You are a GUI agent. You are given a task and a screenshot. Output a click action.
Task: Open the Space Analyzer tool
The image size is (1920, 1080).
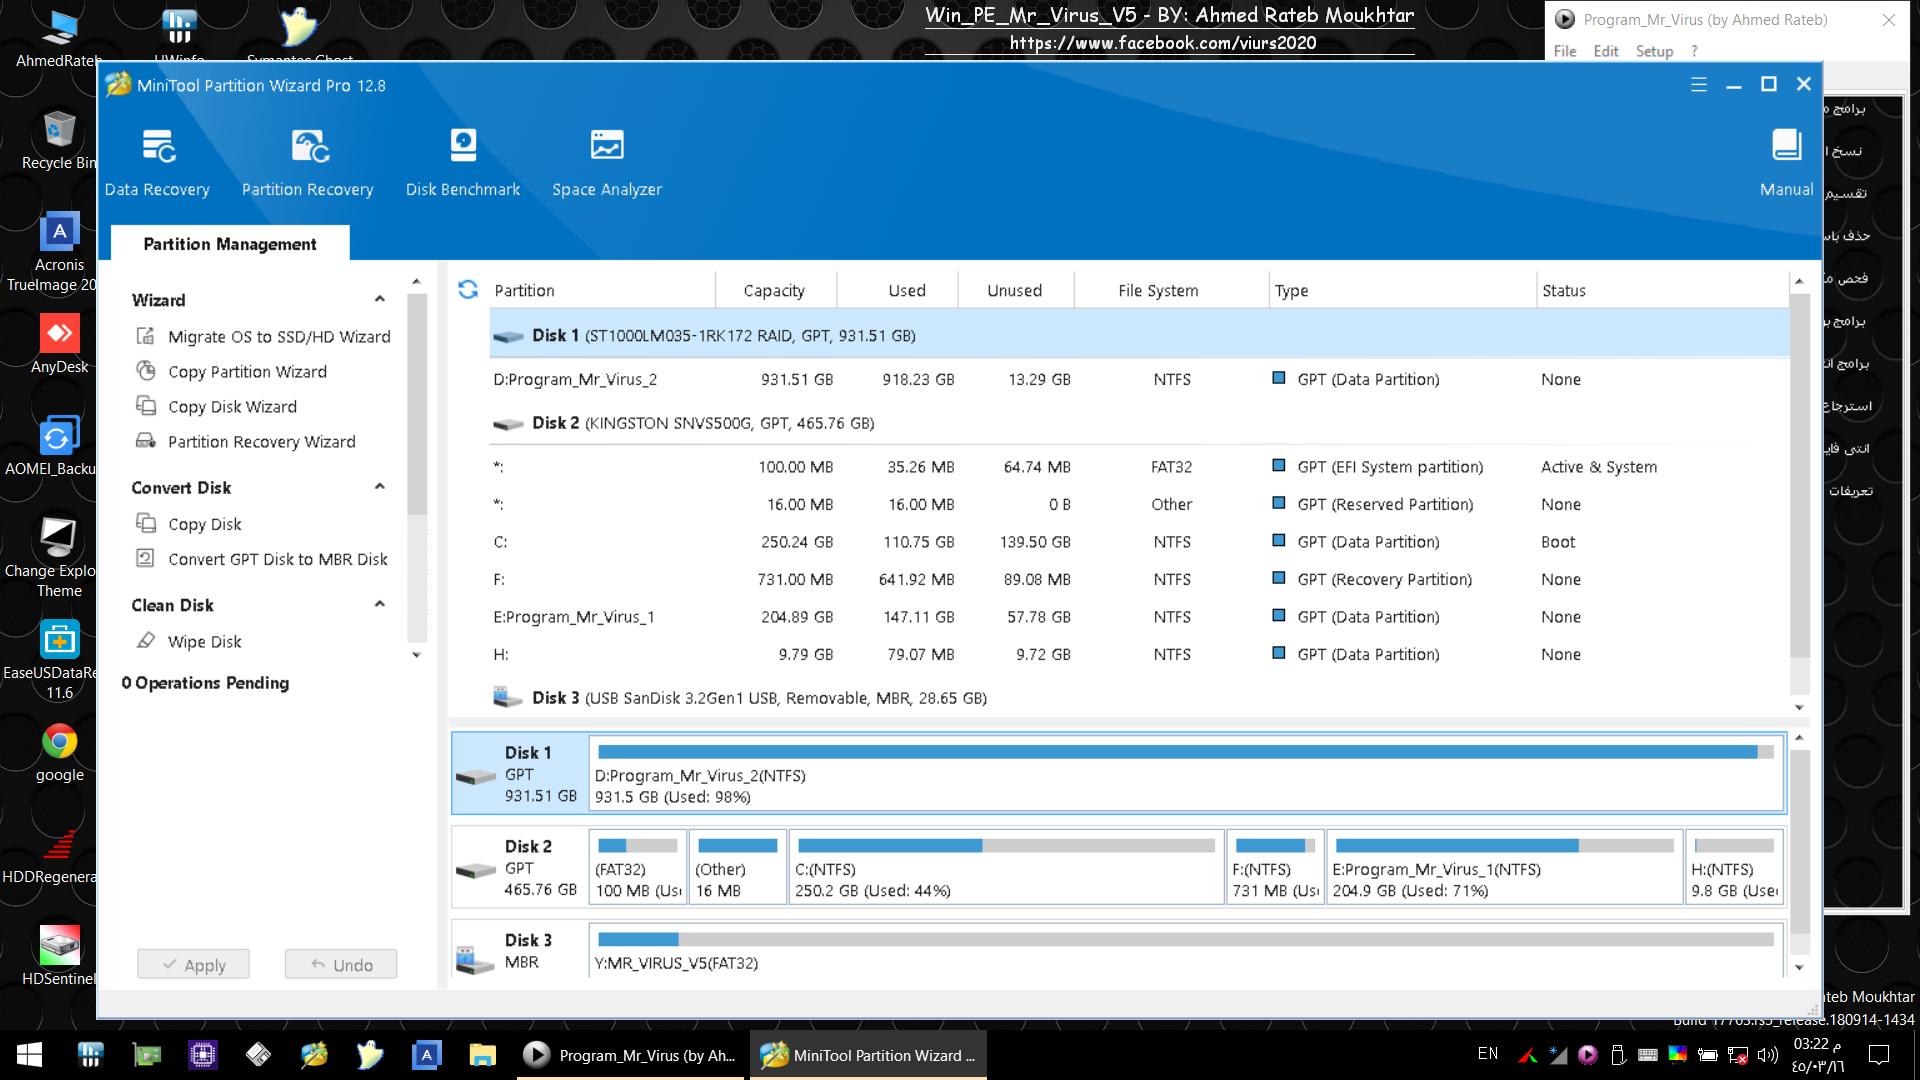point(607,163)
